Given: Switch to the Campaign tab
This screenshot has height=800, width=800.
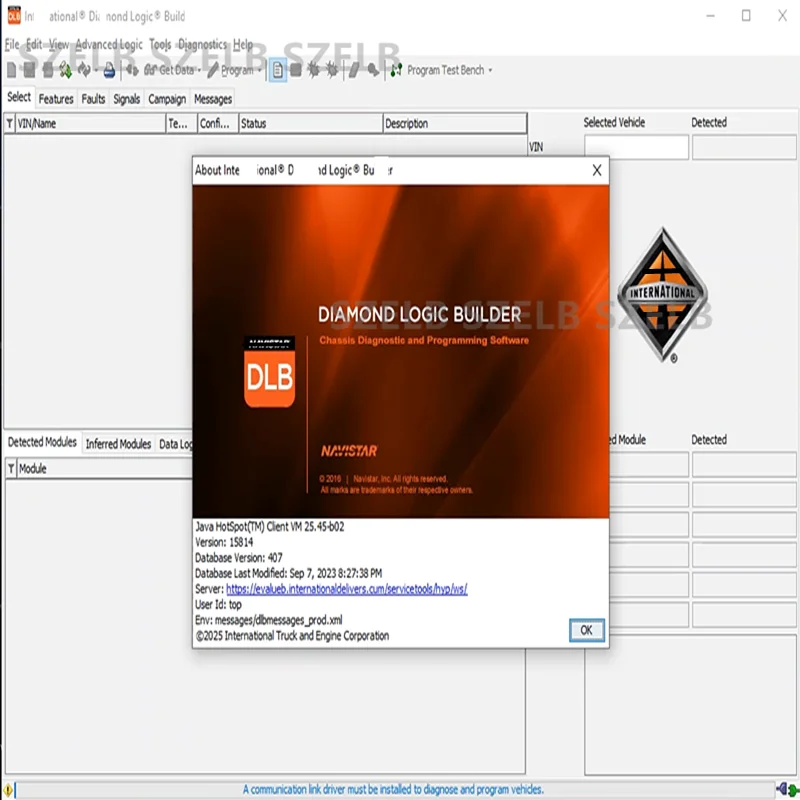Looking at the screenshot, I should tap(167, 99).
